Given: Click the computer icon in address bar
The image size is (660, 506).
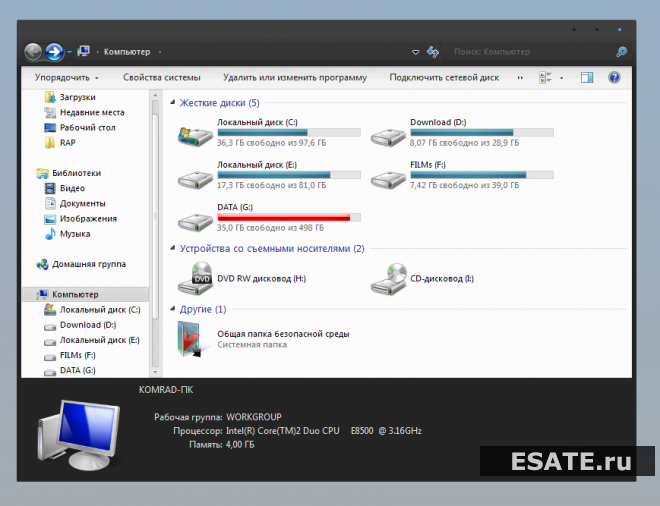Looking at the screenshot, I should [84, 51].
